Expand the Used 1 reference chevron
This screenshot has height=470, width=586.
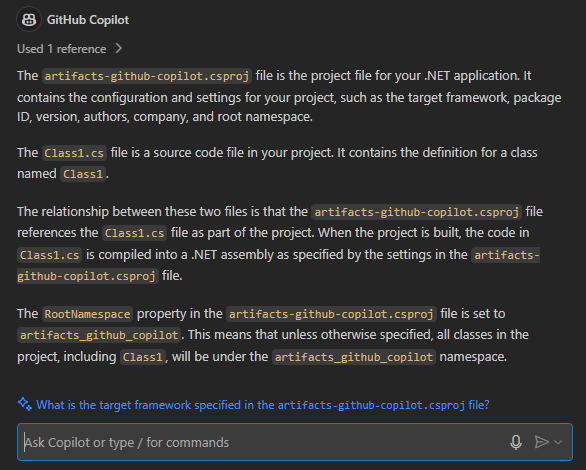click(118, 49)
